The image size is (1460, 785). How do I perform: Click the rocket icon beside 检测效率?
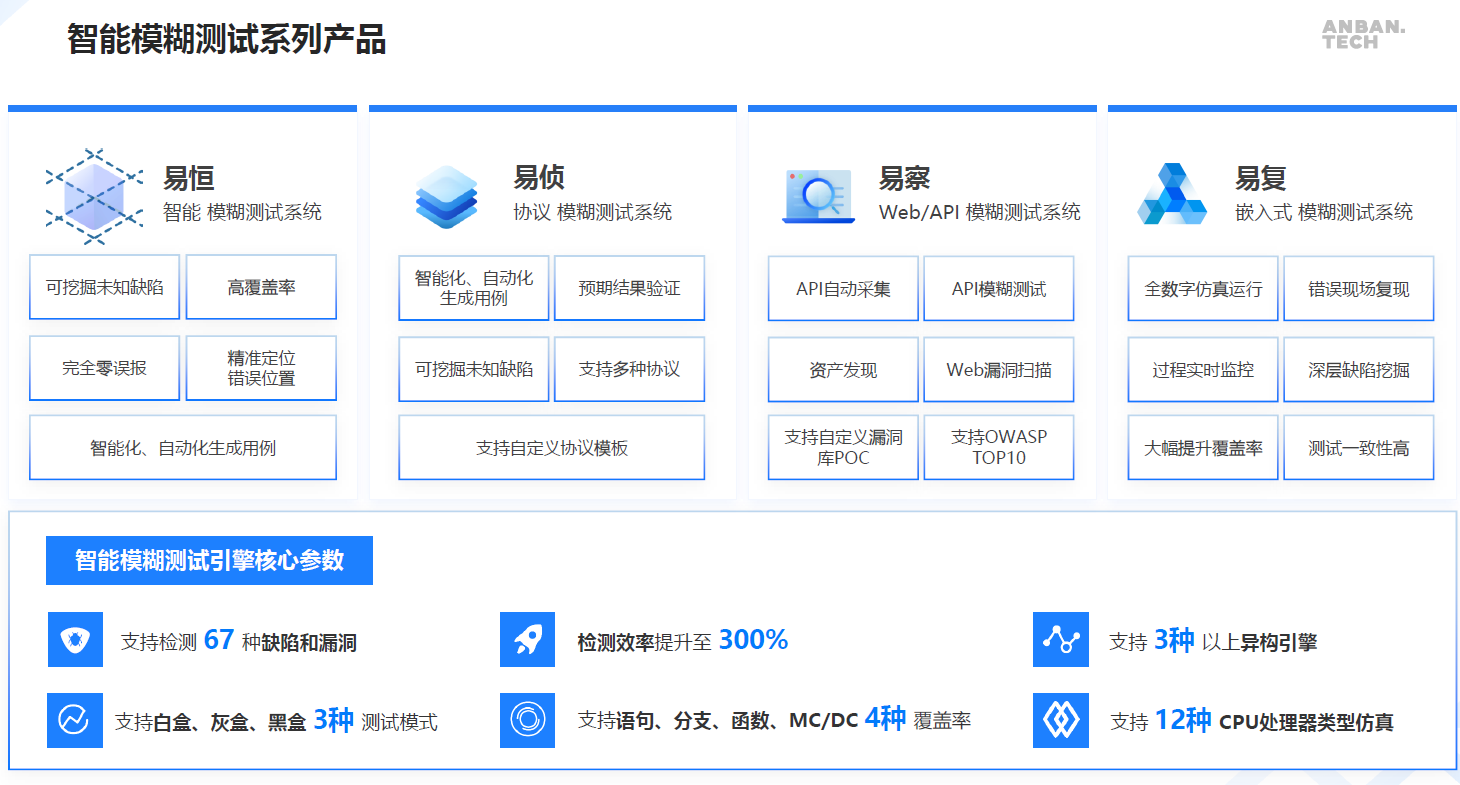(527, 639)
